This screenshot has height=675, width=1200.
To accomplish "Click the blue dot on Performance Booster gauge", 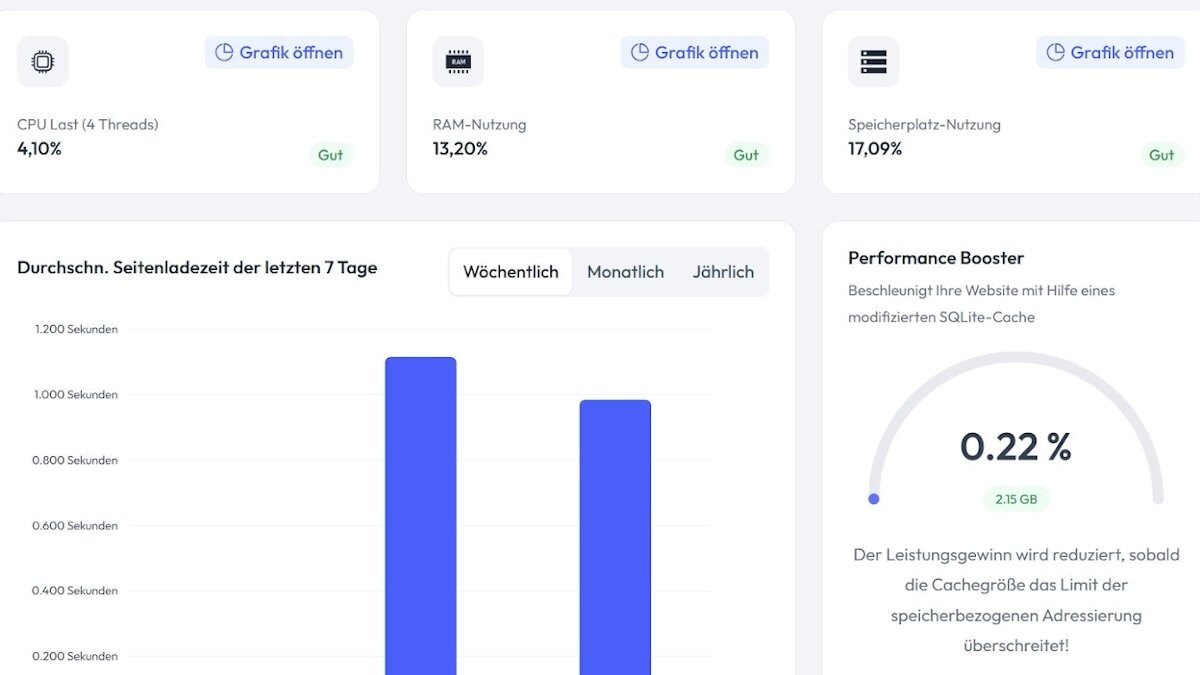I will coord(874,498).
